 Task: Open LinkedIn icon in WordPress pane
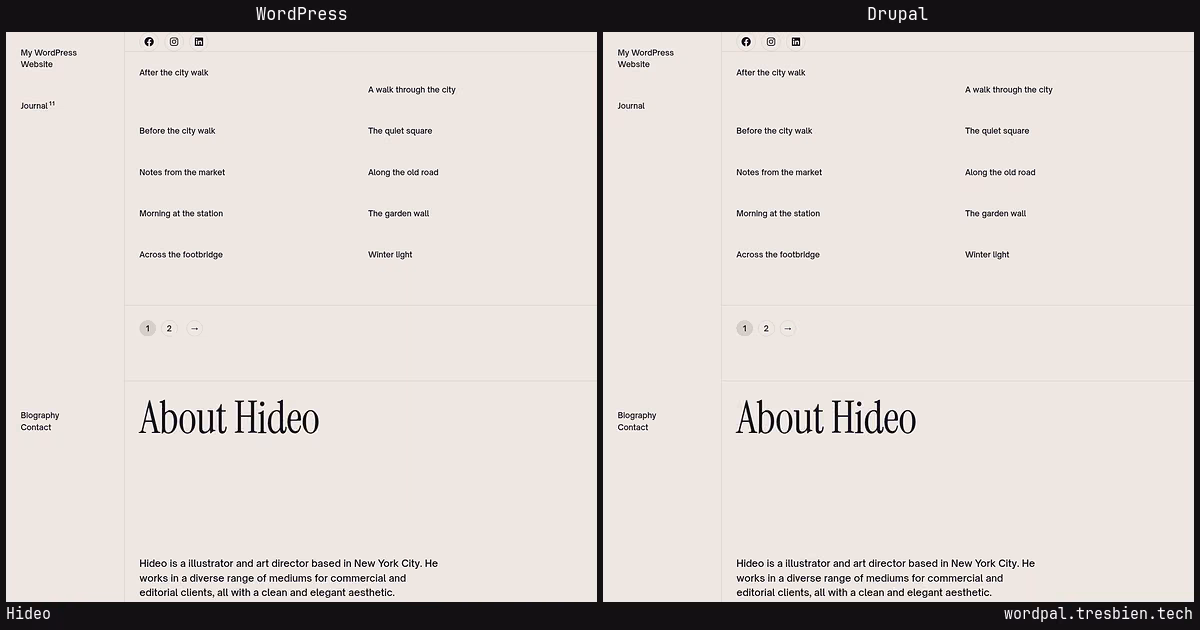pos(199,42)
